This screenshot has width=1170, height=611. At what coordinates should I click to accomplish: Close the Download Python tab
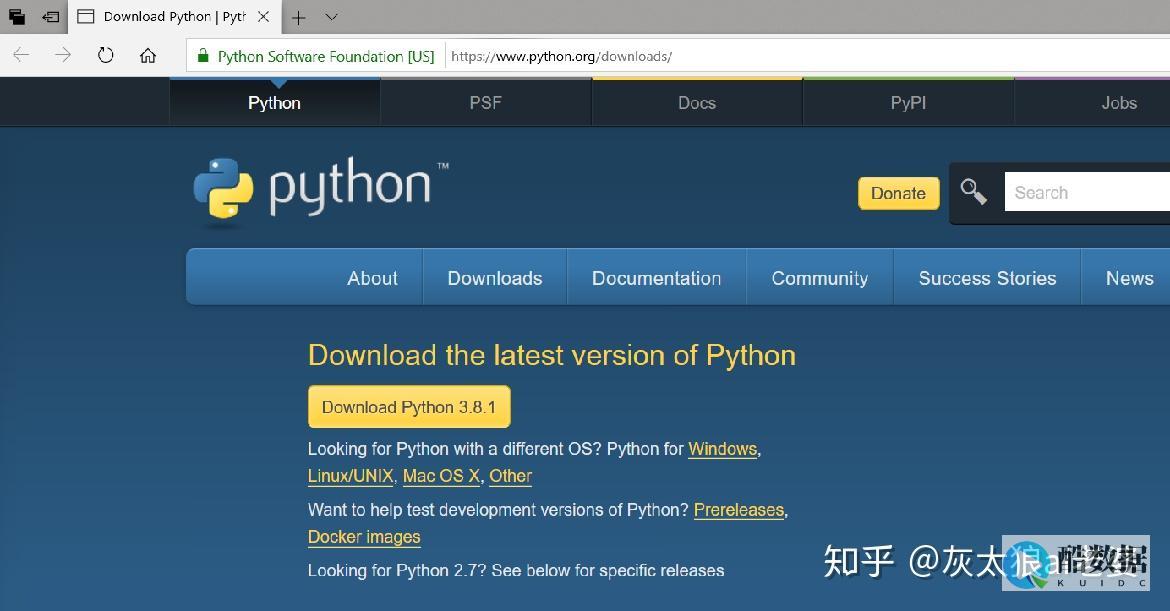pos(263,16)
